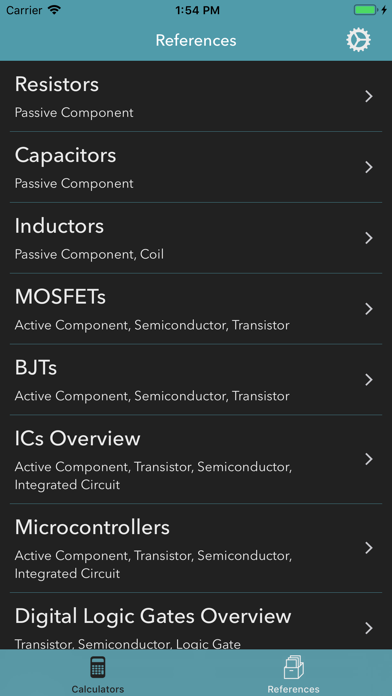Tap the battery icon in status bar
This screenshot has width=392, height=696.
(366, 10)
